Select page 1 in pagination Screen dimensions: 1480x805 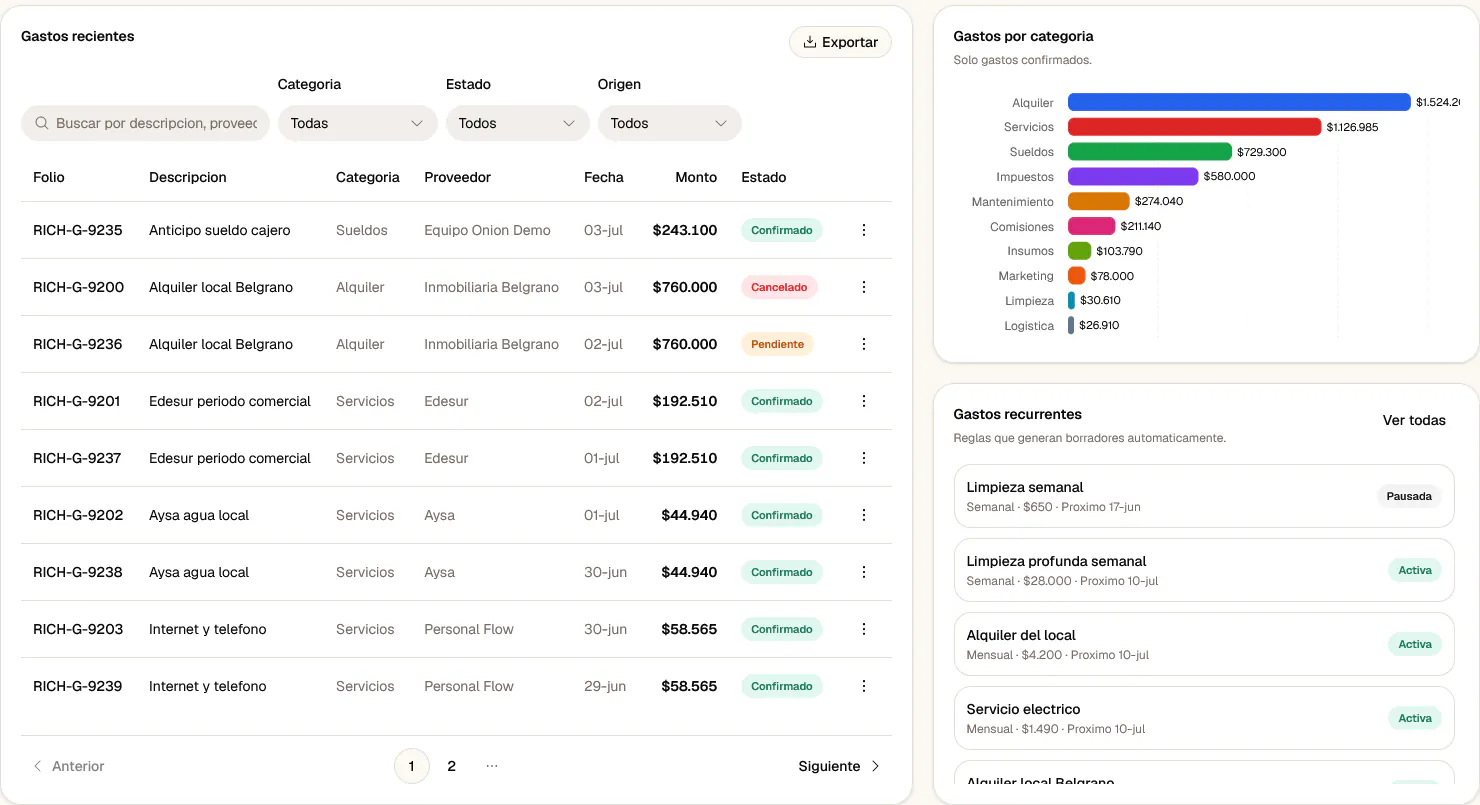coord(412,766)
